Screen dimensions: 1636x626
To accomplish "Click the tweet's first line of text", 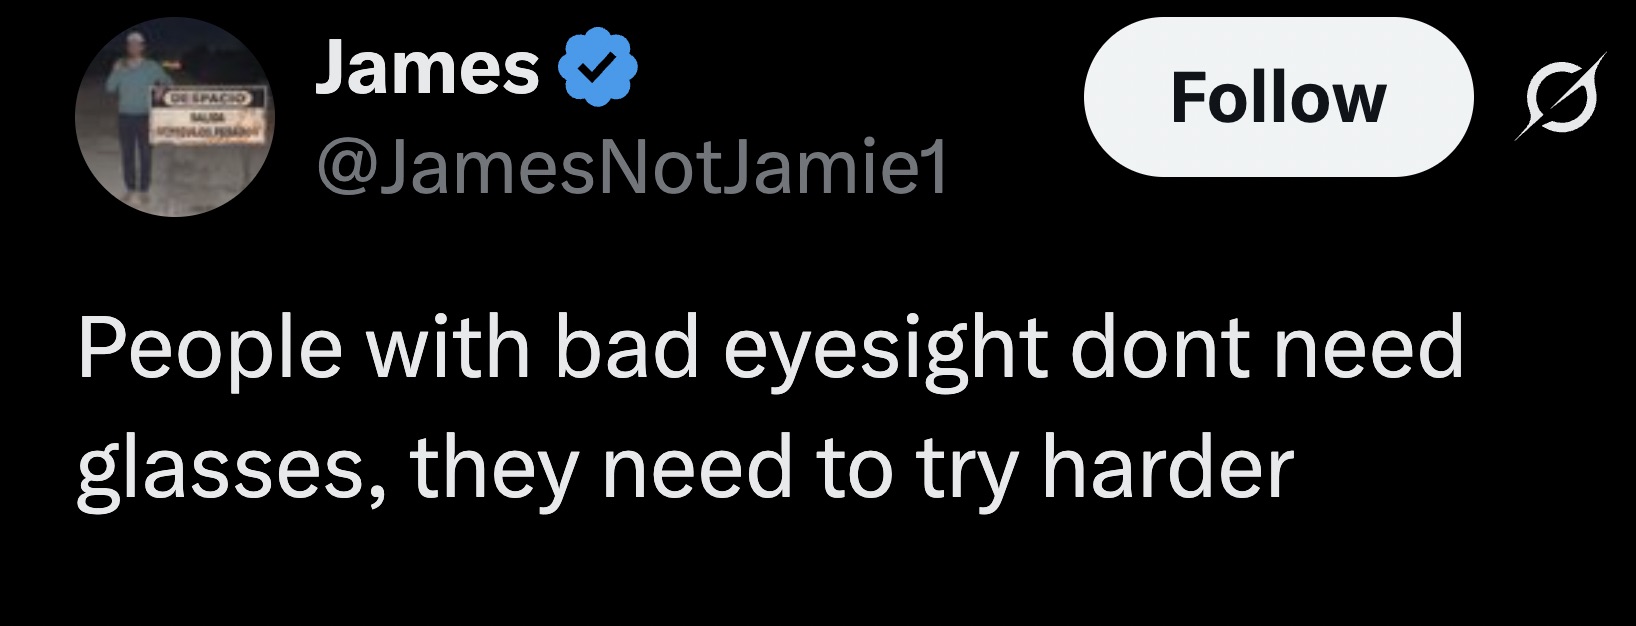I will point(770,350).
